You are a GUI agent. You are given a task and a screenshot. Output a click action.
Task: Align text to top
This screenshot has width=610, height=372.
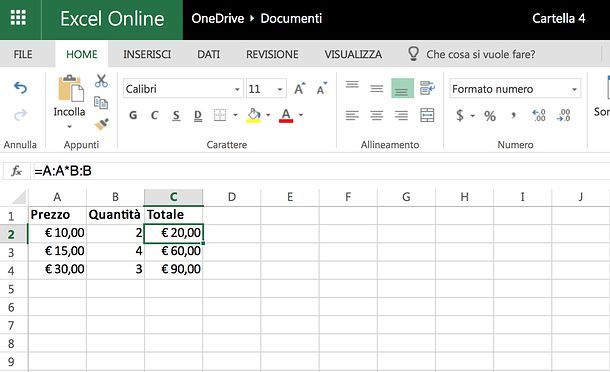tap(352, 84)
